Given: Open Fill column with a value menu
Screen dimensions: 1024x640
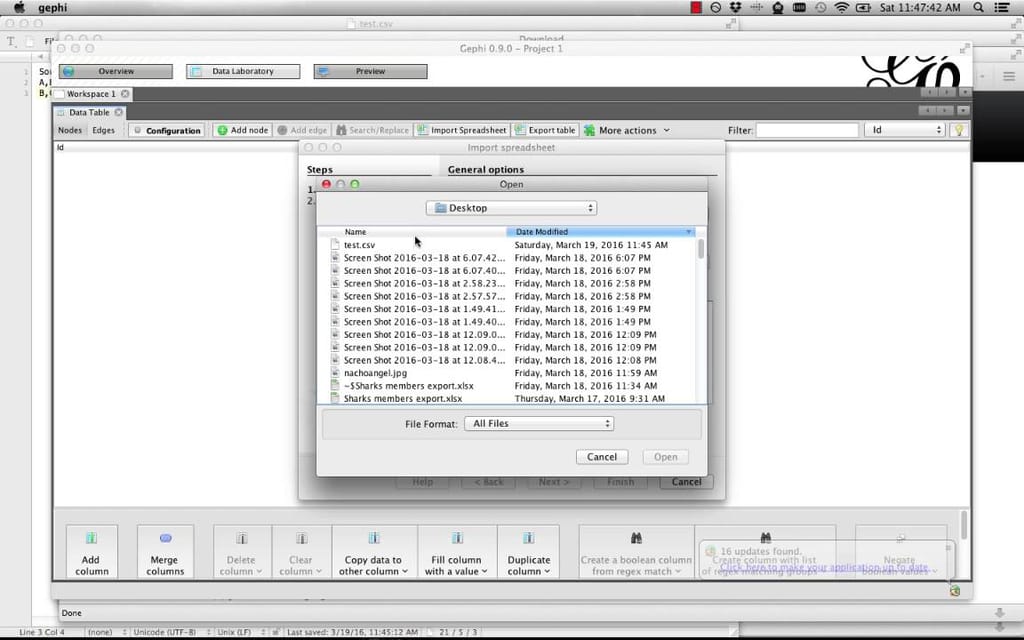Looking at the screenshot, I should [x=456, y=552].
